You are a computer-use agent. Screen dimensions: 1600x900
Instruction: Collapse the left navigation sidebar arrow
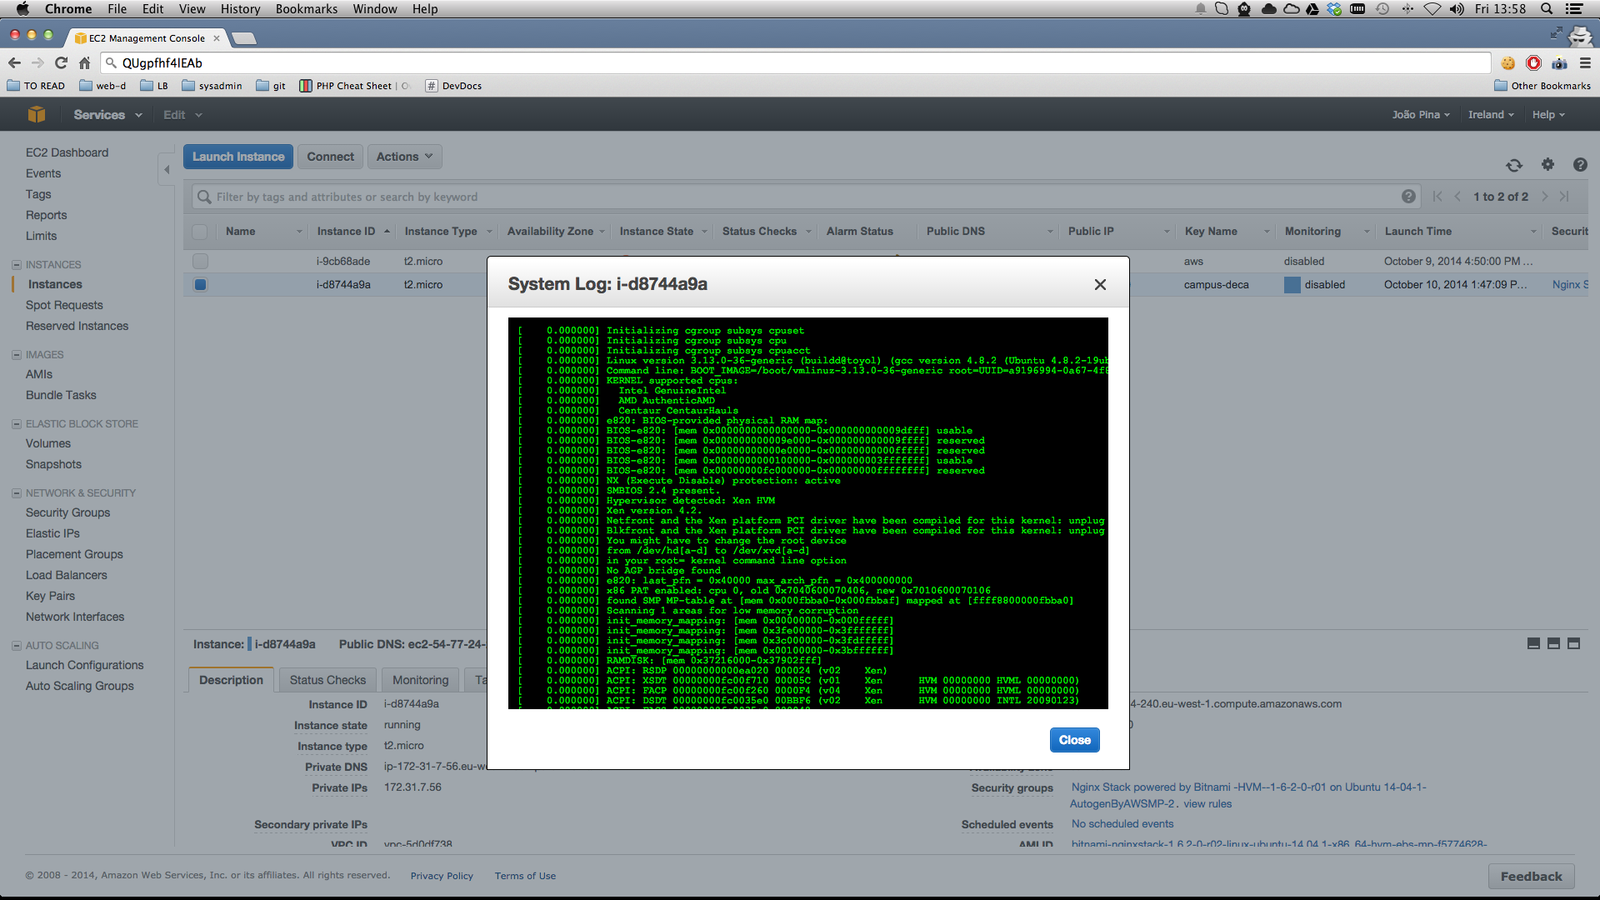[167, 170]
